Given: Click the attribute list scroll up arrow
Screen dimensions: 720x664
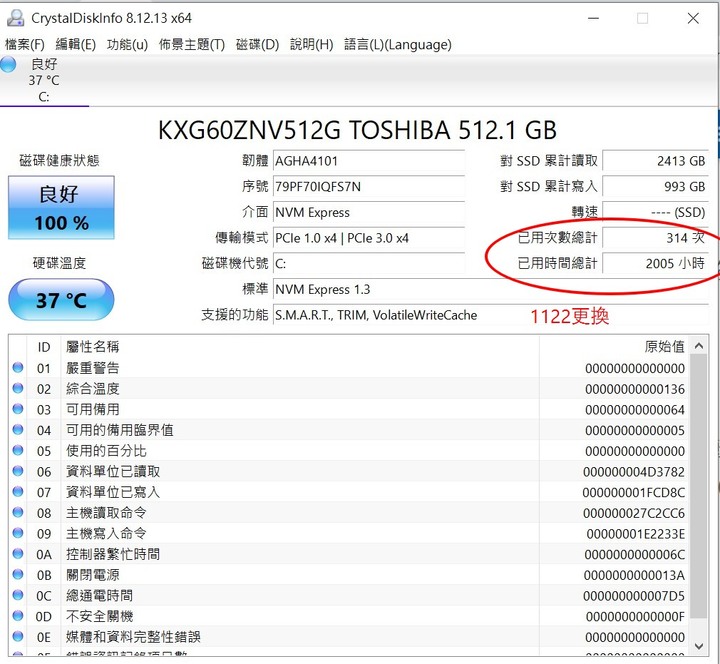Looking at the screenshot, I should (699, 346).
